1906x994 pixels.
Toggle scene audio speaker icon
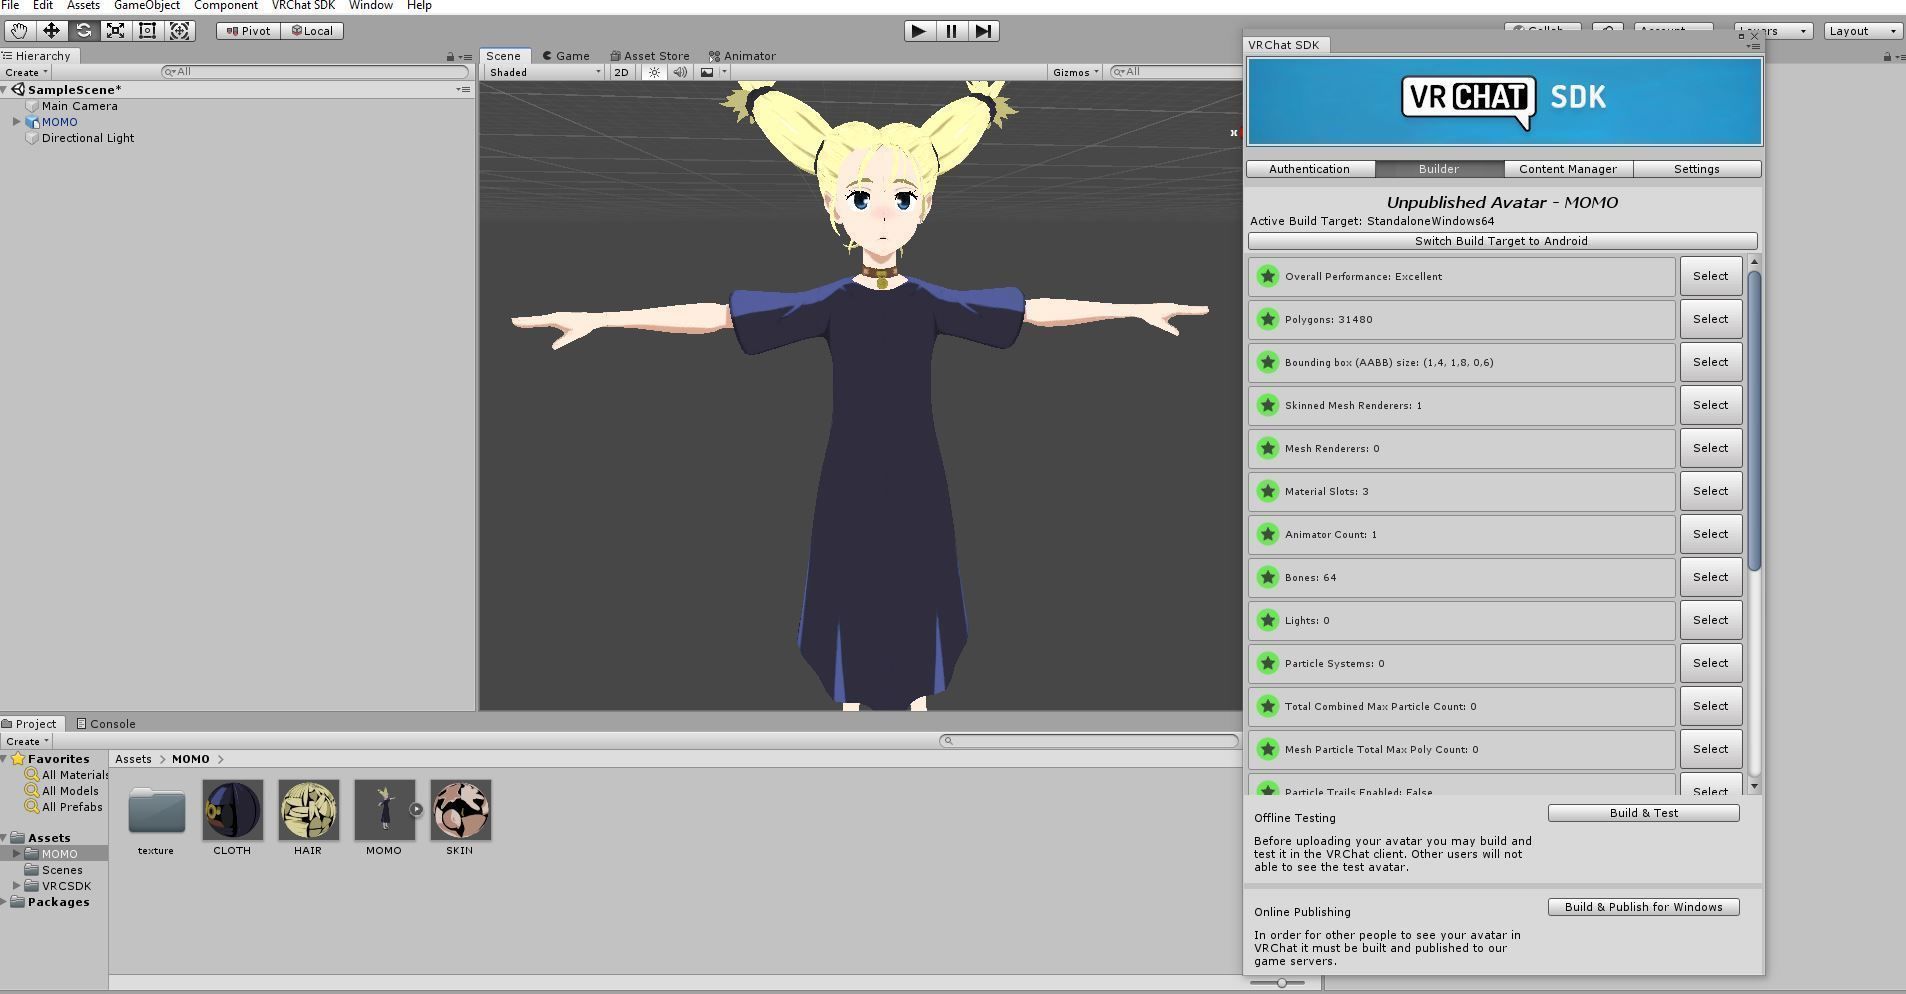click(680, 72)
